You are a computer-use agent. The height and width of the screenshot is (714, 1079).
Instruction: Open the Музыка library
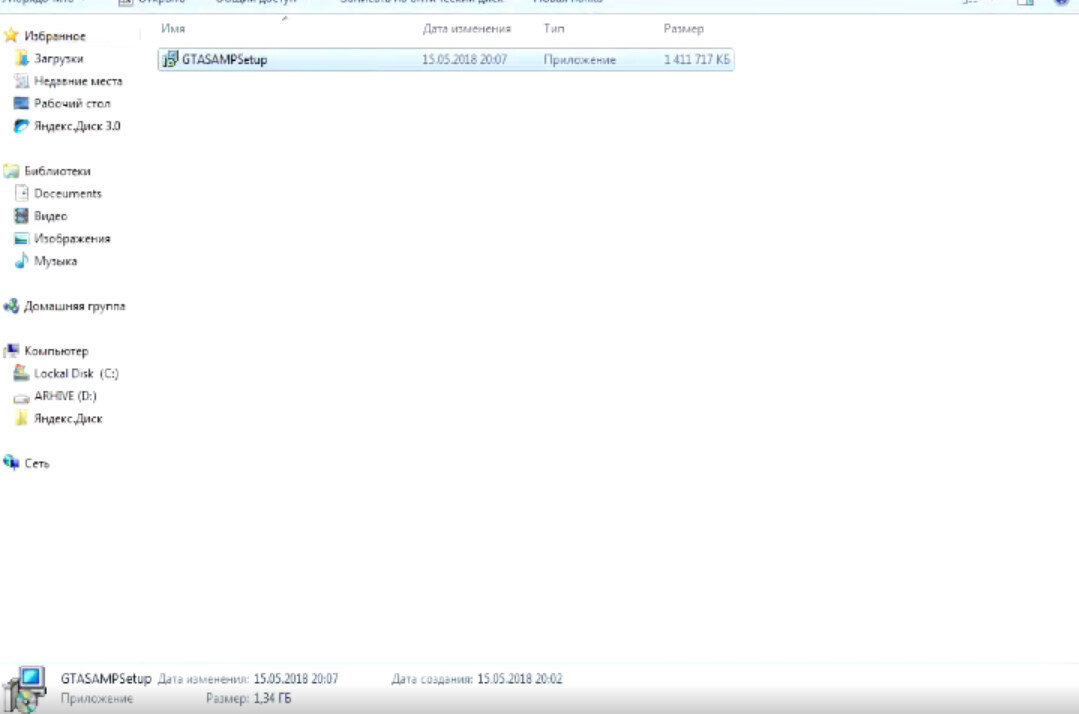tap(56, 261)
